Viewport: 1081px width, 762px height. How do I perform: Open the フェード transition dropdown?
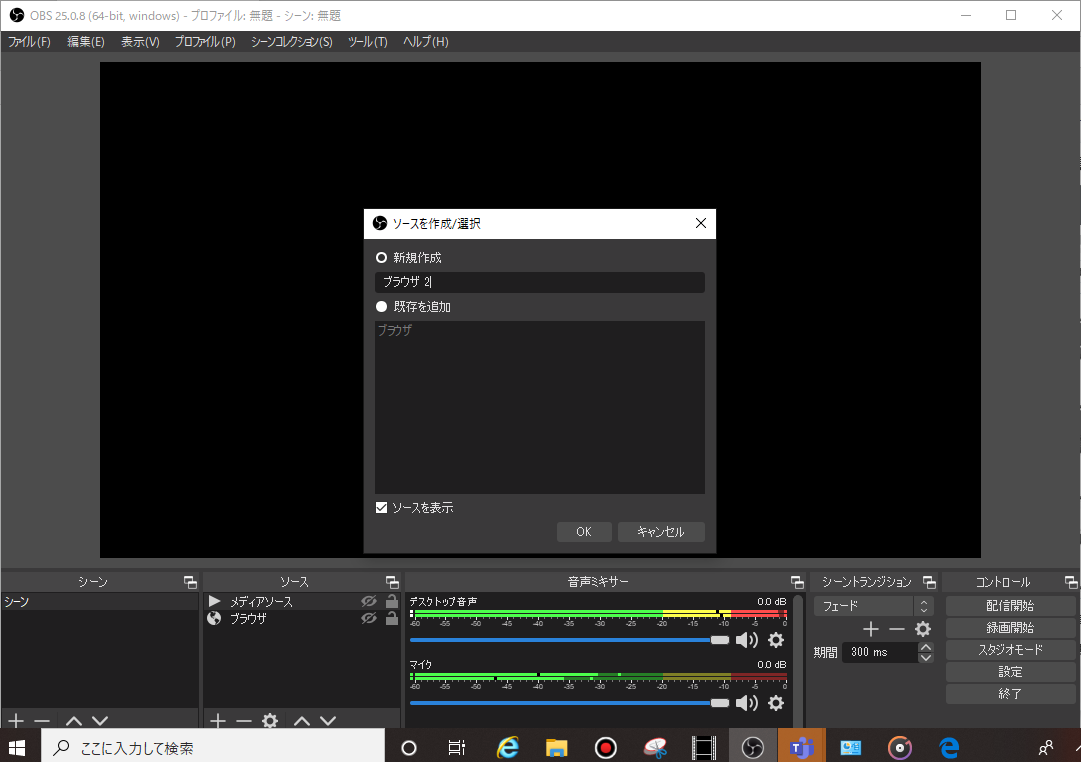coord(873,605)
